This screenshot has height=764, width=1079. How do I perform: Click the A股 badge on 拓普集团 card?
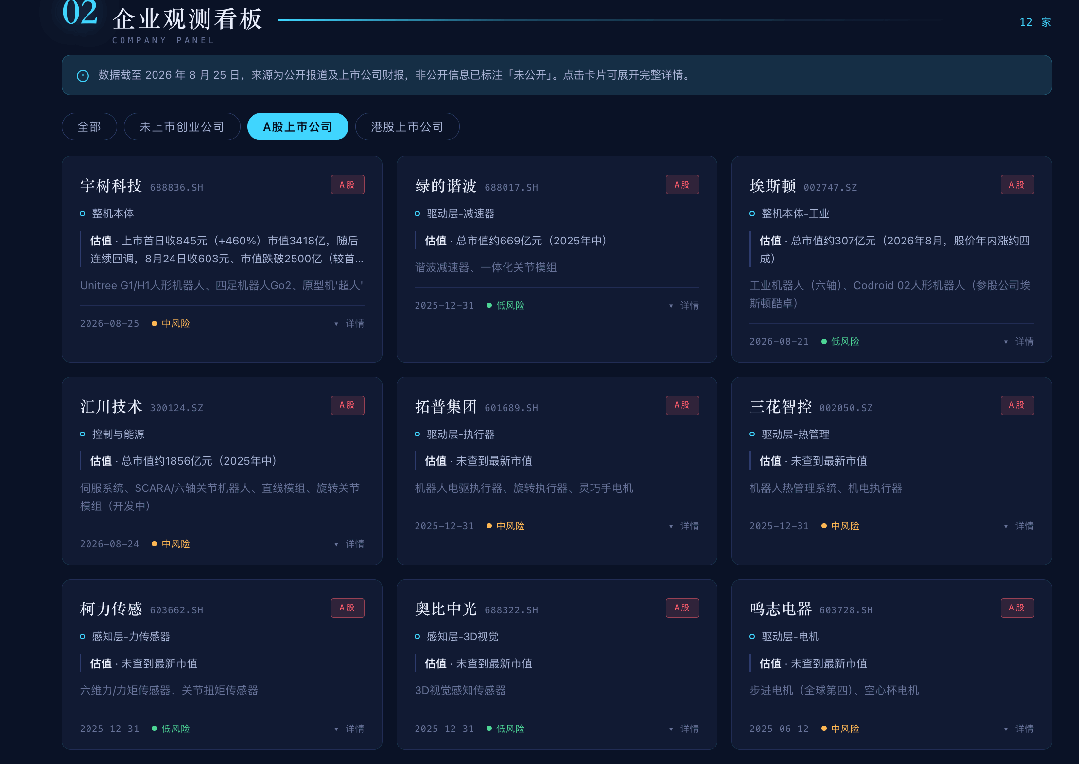[x=682, y=405]
